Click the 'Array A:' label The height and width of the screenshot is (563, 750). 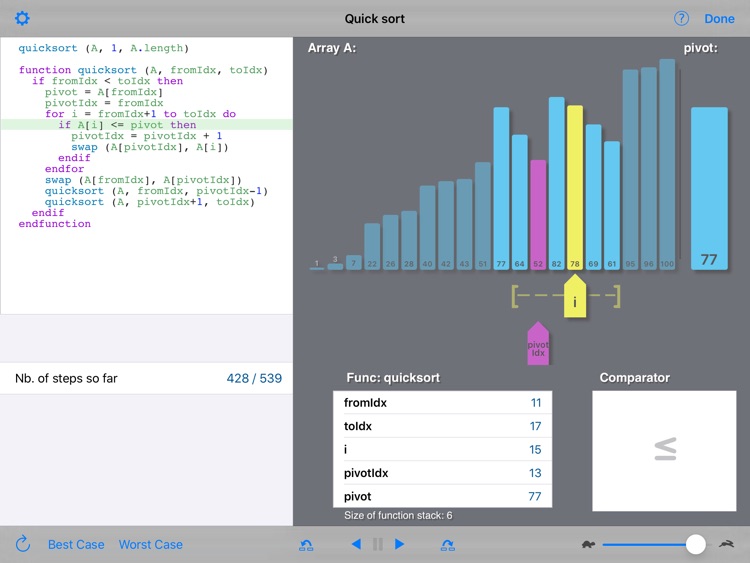(331, 48)
